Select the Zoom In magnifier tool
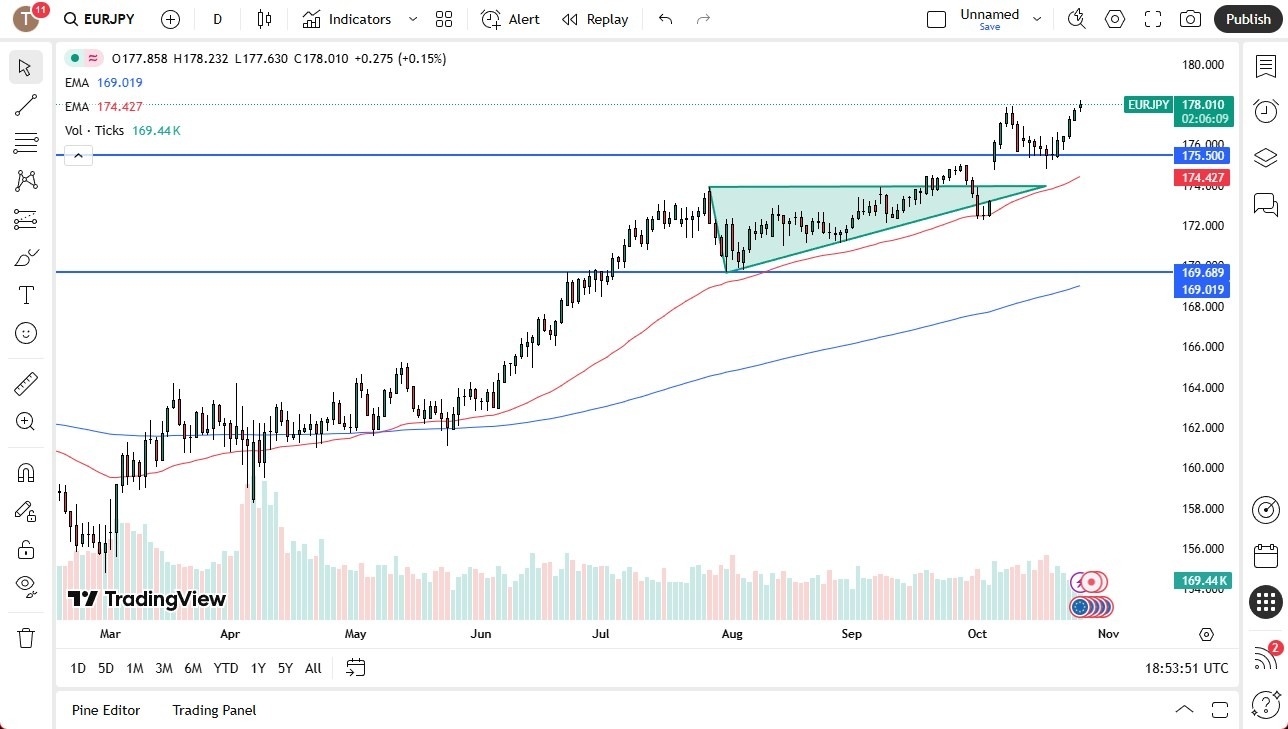Viewport: 1288px width, 729px height. tap(25, 421)
